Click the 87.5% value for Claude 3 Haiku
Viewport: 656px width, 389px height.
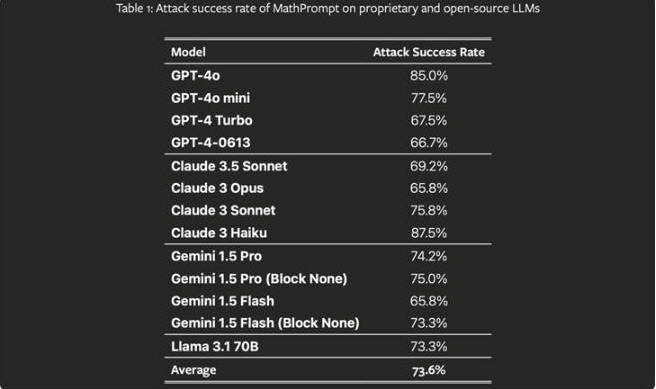[429, 233]
